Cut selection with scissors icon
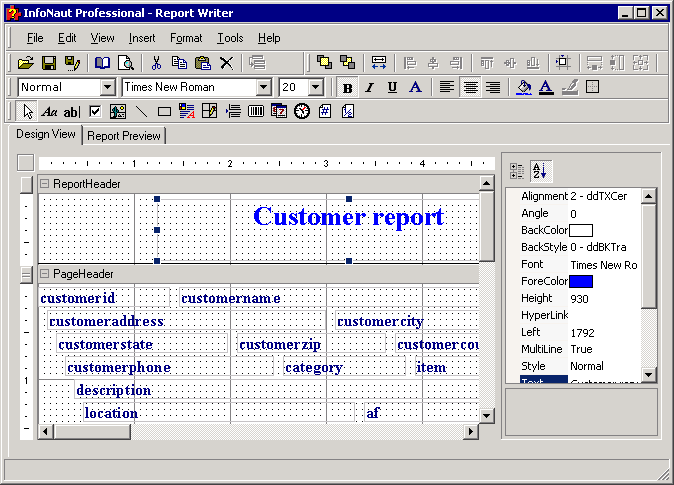This screenshot has height=485, width=674. (x=156, y=63)
